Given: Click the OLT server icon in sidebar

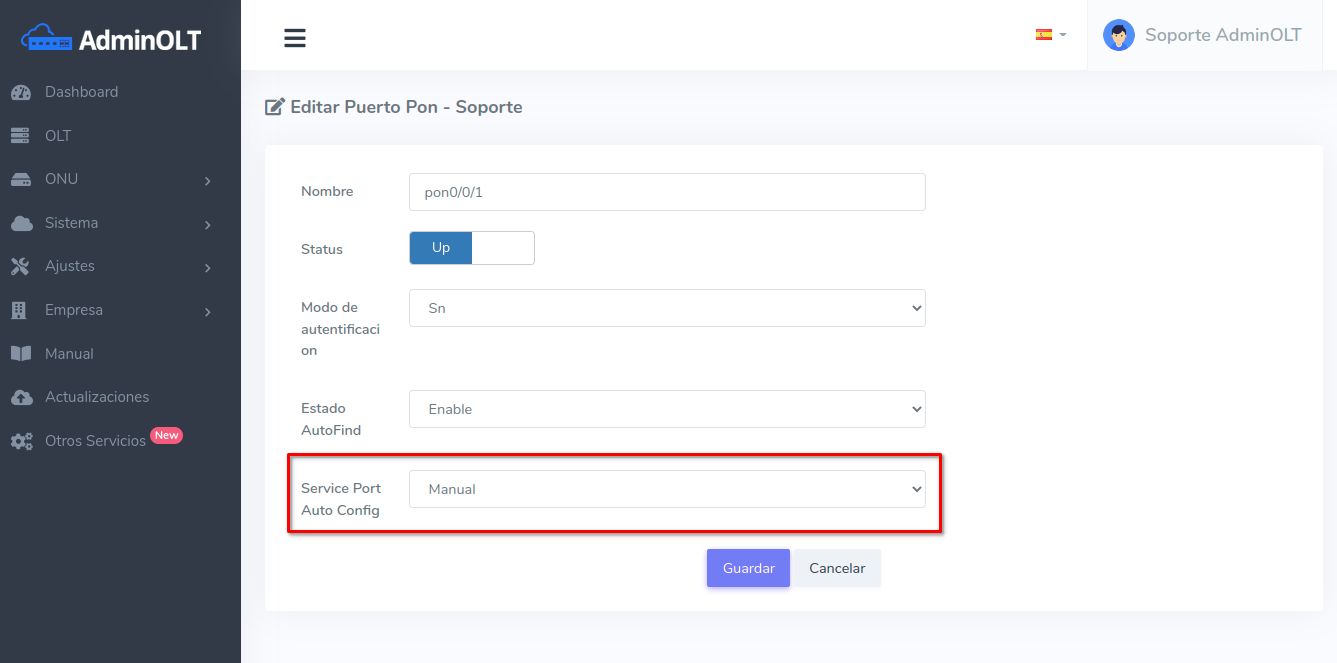Looking at the screenshot, I should (x=21, y=136).
